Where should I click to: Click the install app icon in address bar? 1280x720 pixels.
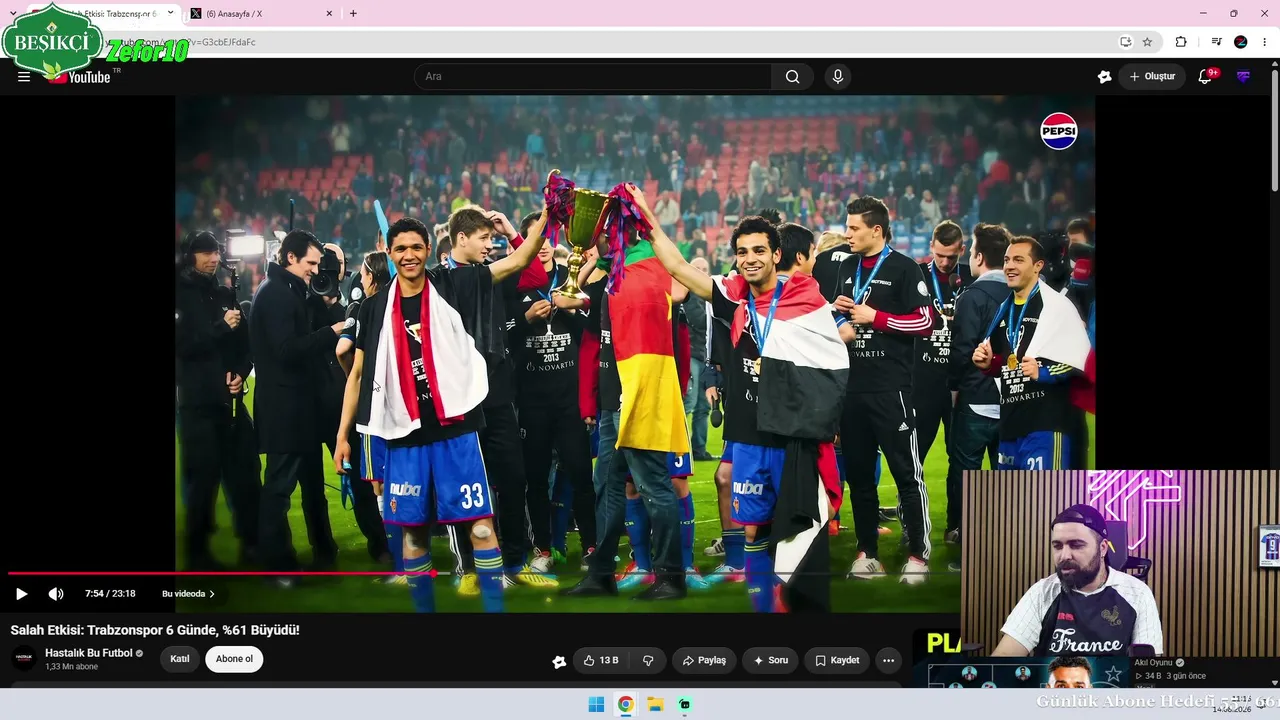tap(1125, 42)
